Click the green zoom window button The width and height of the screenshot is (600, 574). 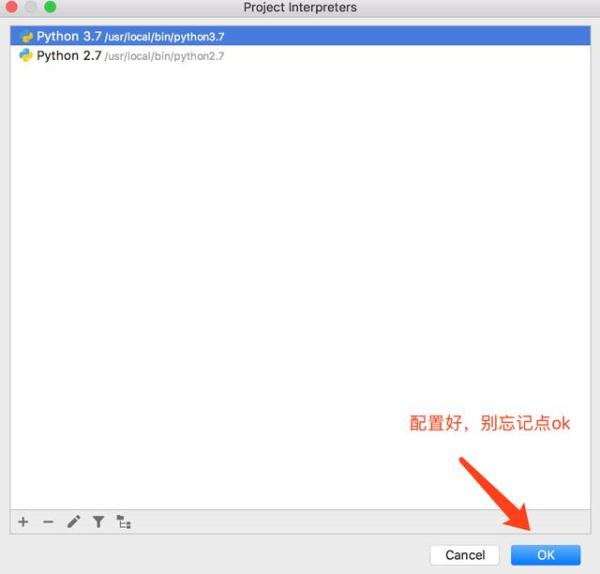pos(50,7)
